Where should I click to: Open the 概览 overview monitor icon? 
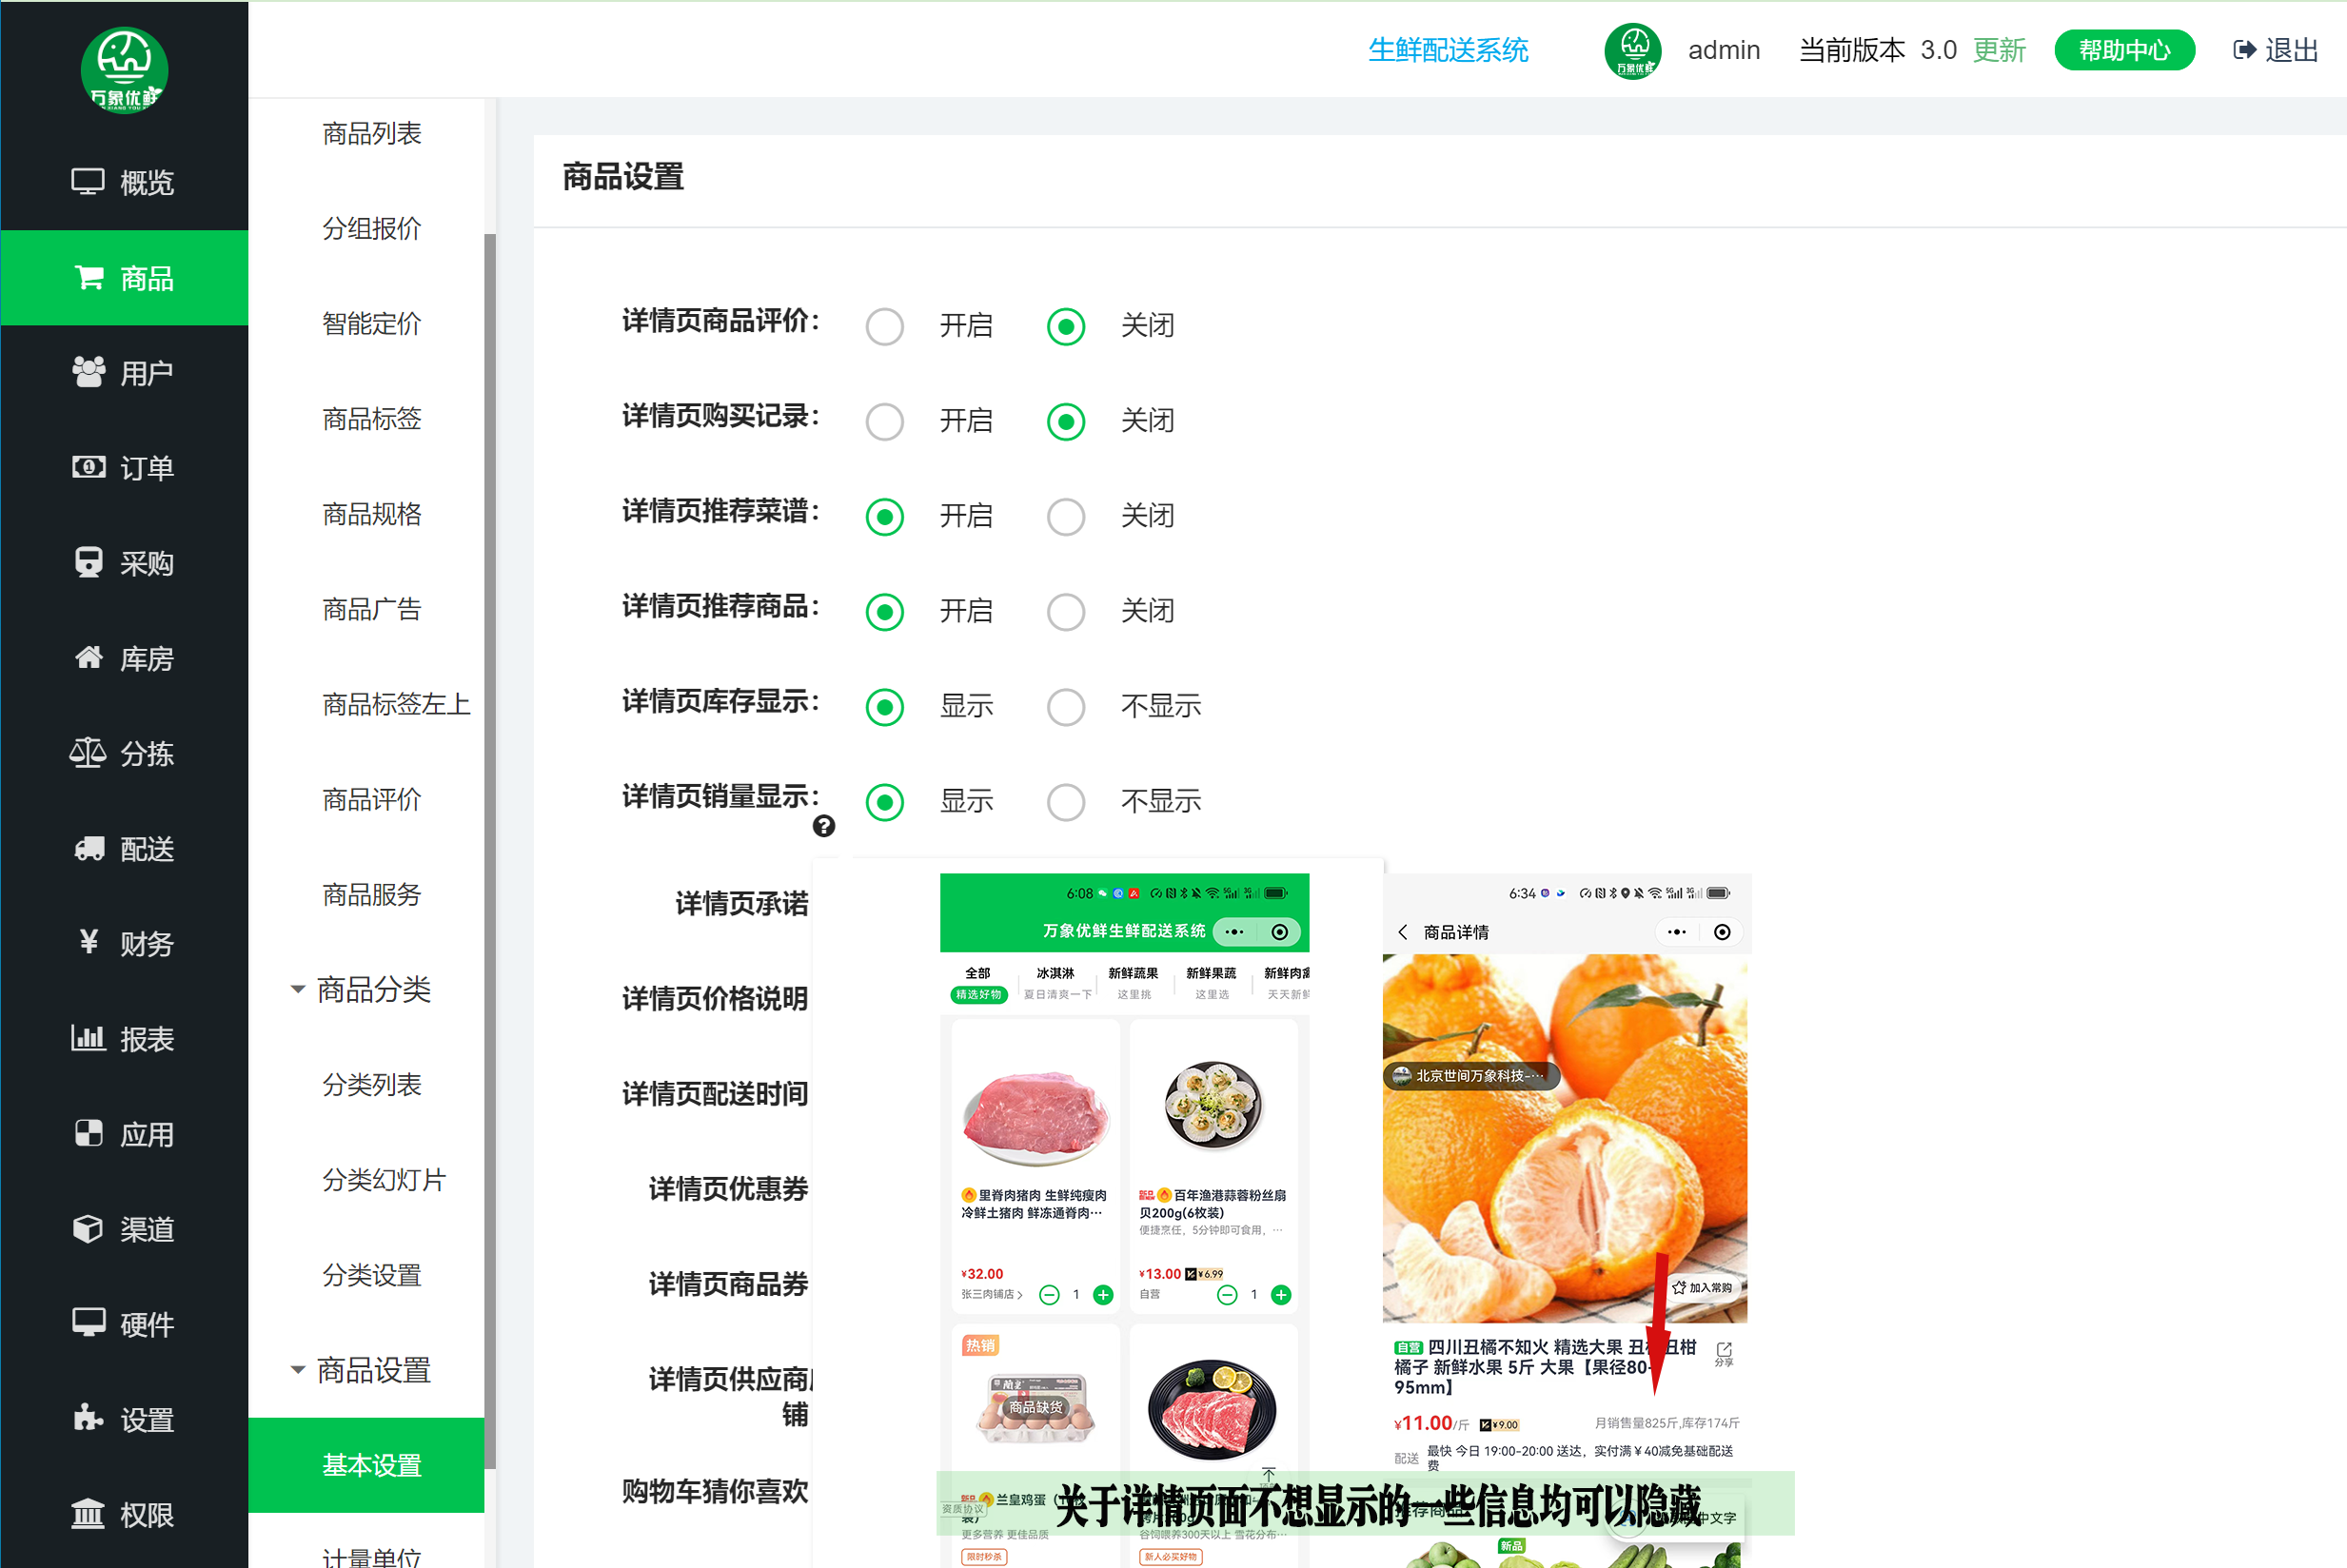click(88, 182)
